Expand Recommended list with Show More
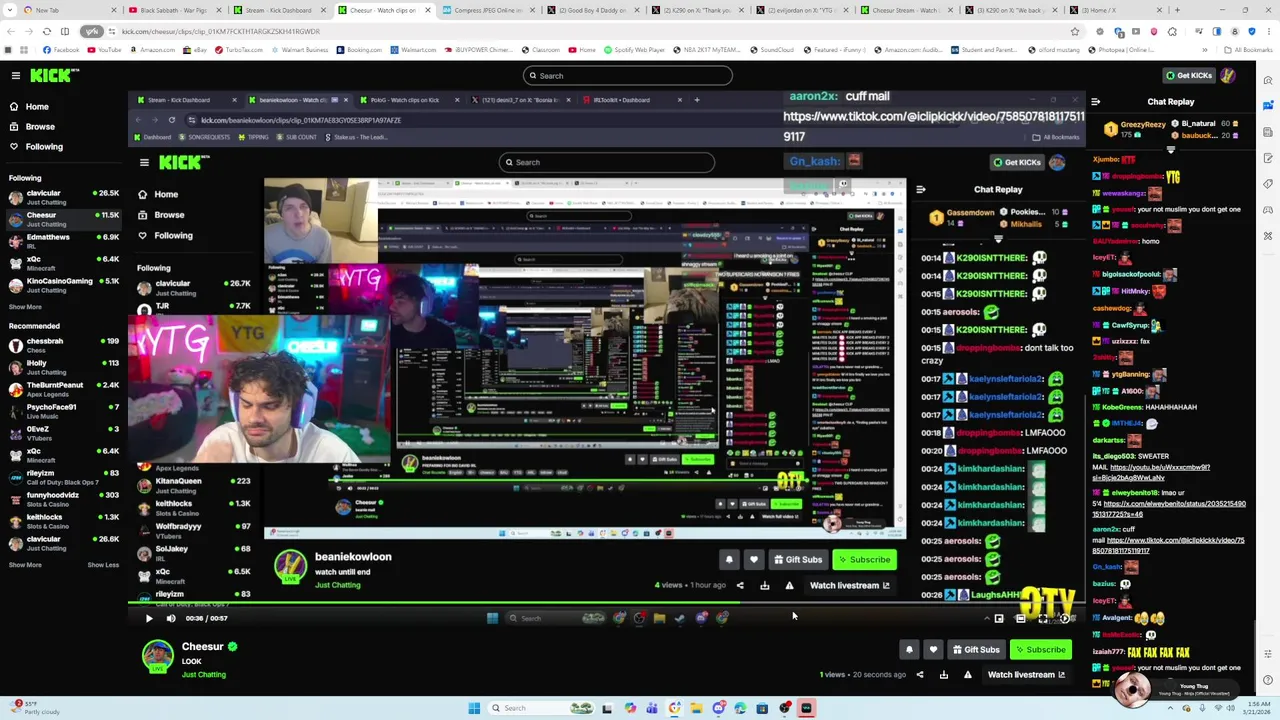 point(25,565)
